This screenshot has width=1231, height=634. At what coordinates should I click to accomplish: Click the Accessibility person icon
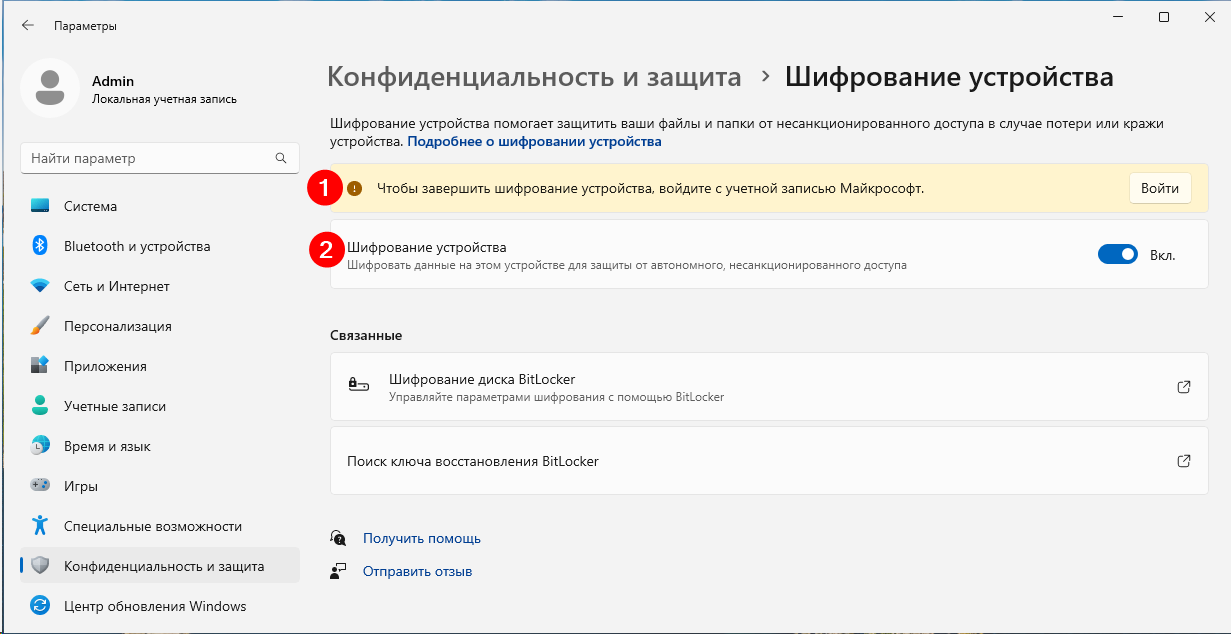coord(40,526)
